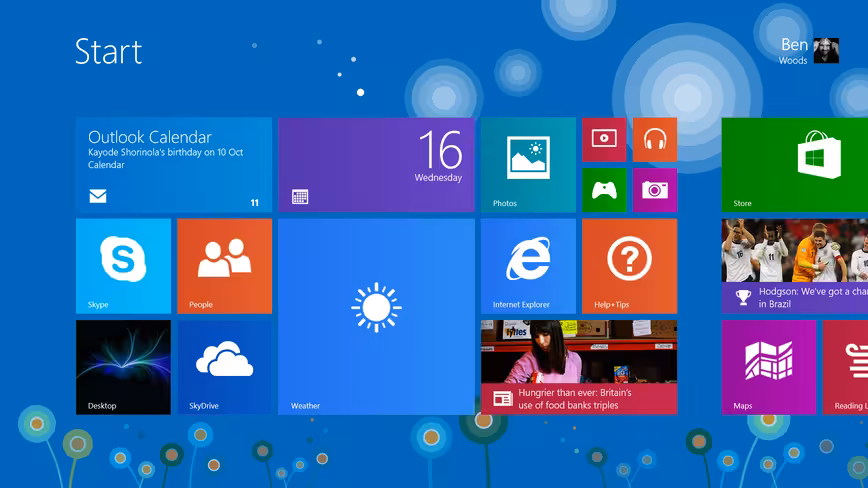Screen dimensions: 868x488
Task: Launch the green Xbox Games tile
Action: [x=604, y=190]
